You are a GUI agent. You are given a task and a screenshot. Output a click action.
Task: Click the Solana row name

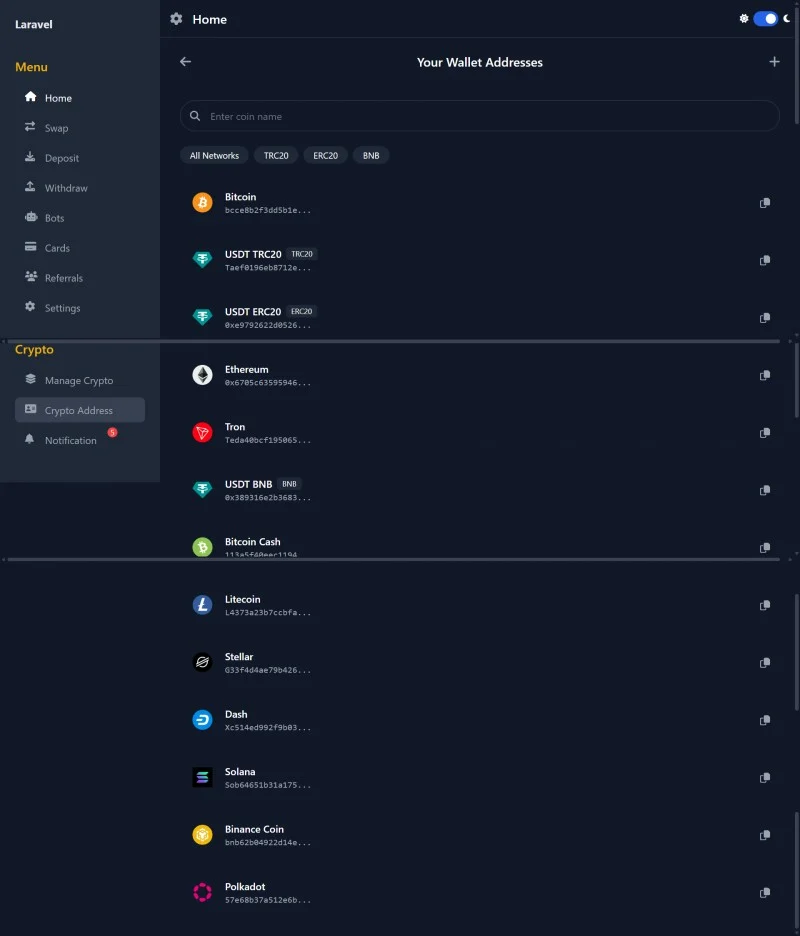point(240,771)
